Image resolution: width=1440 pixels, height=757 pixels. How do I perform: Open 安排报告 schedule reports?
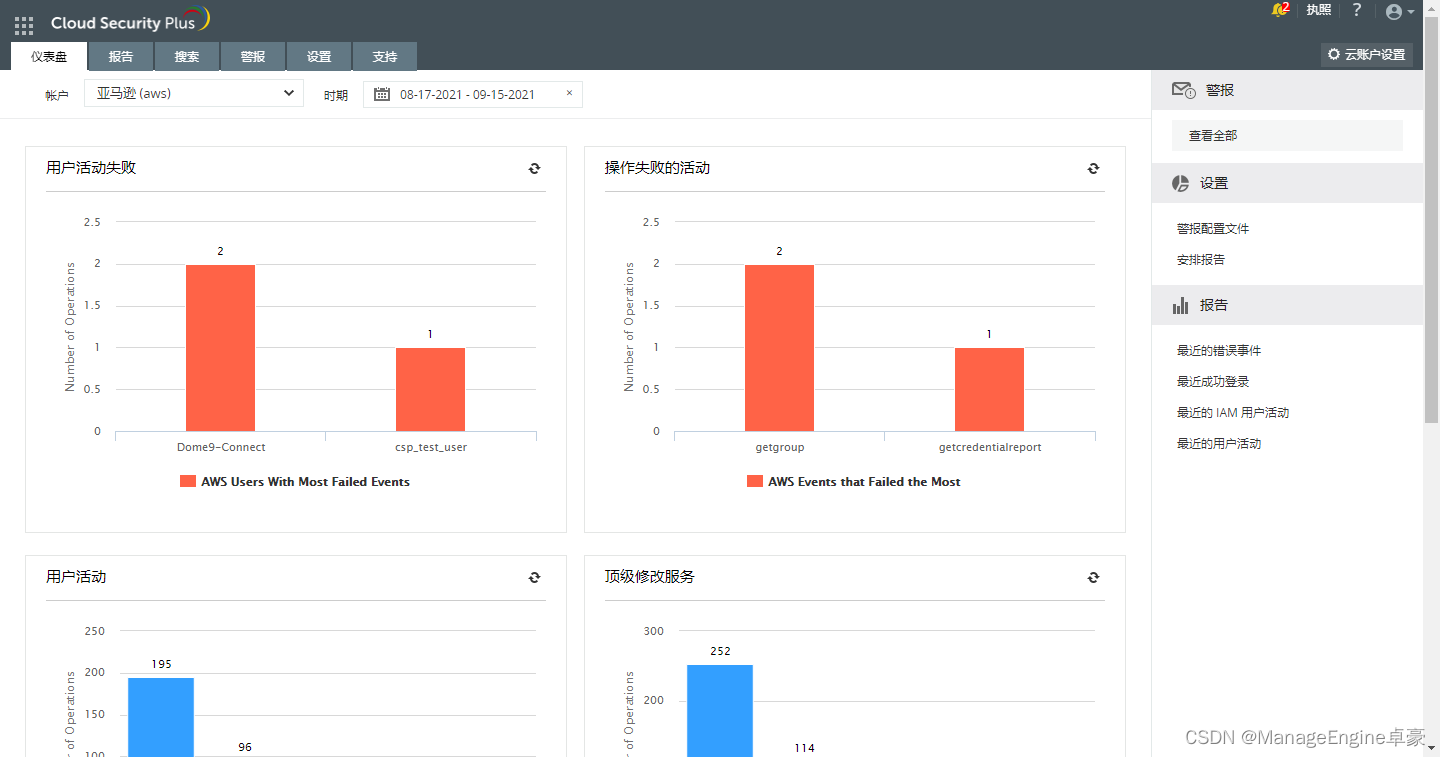1201,260
